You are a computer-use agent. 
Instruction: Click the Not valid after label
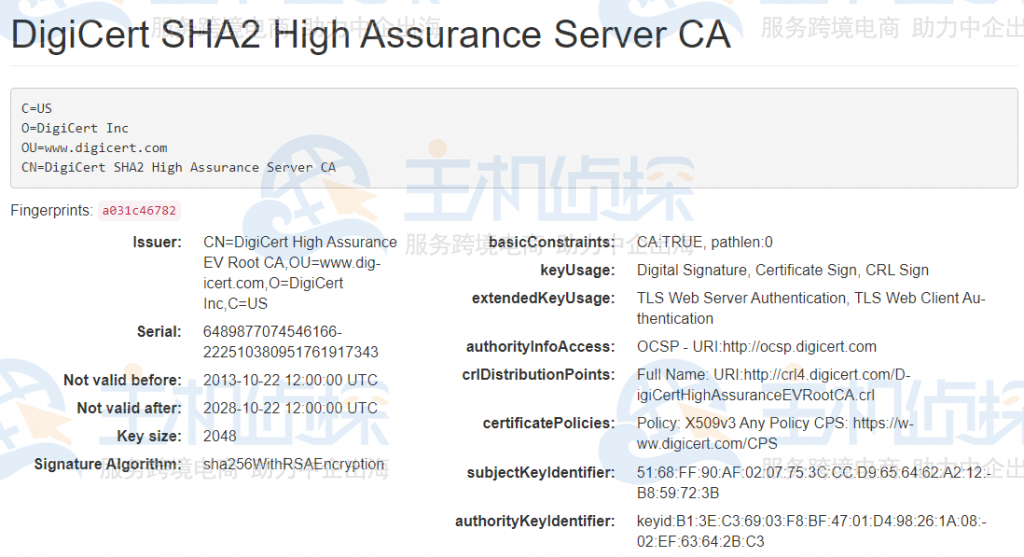[129, 408]
